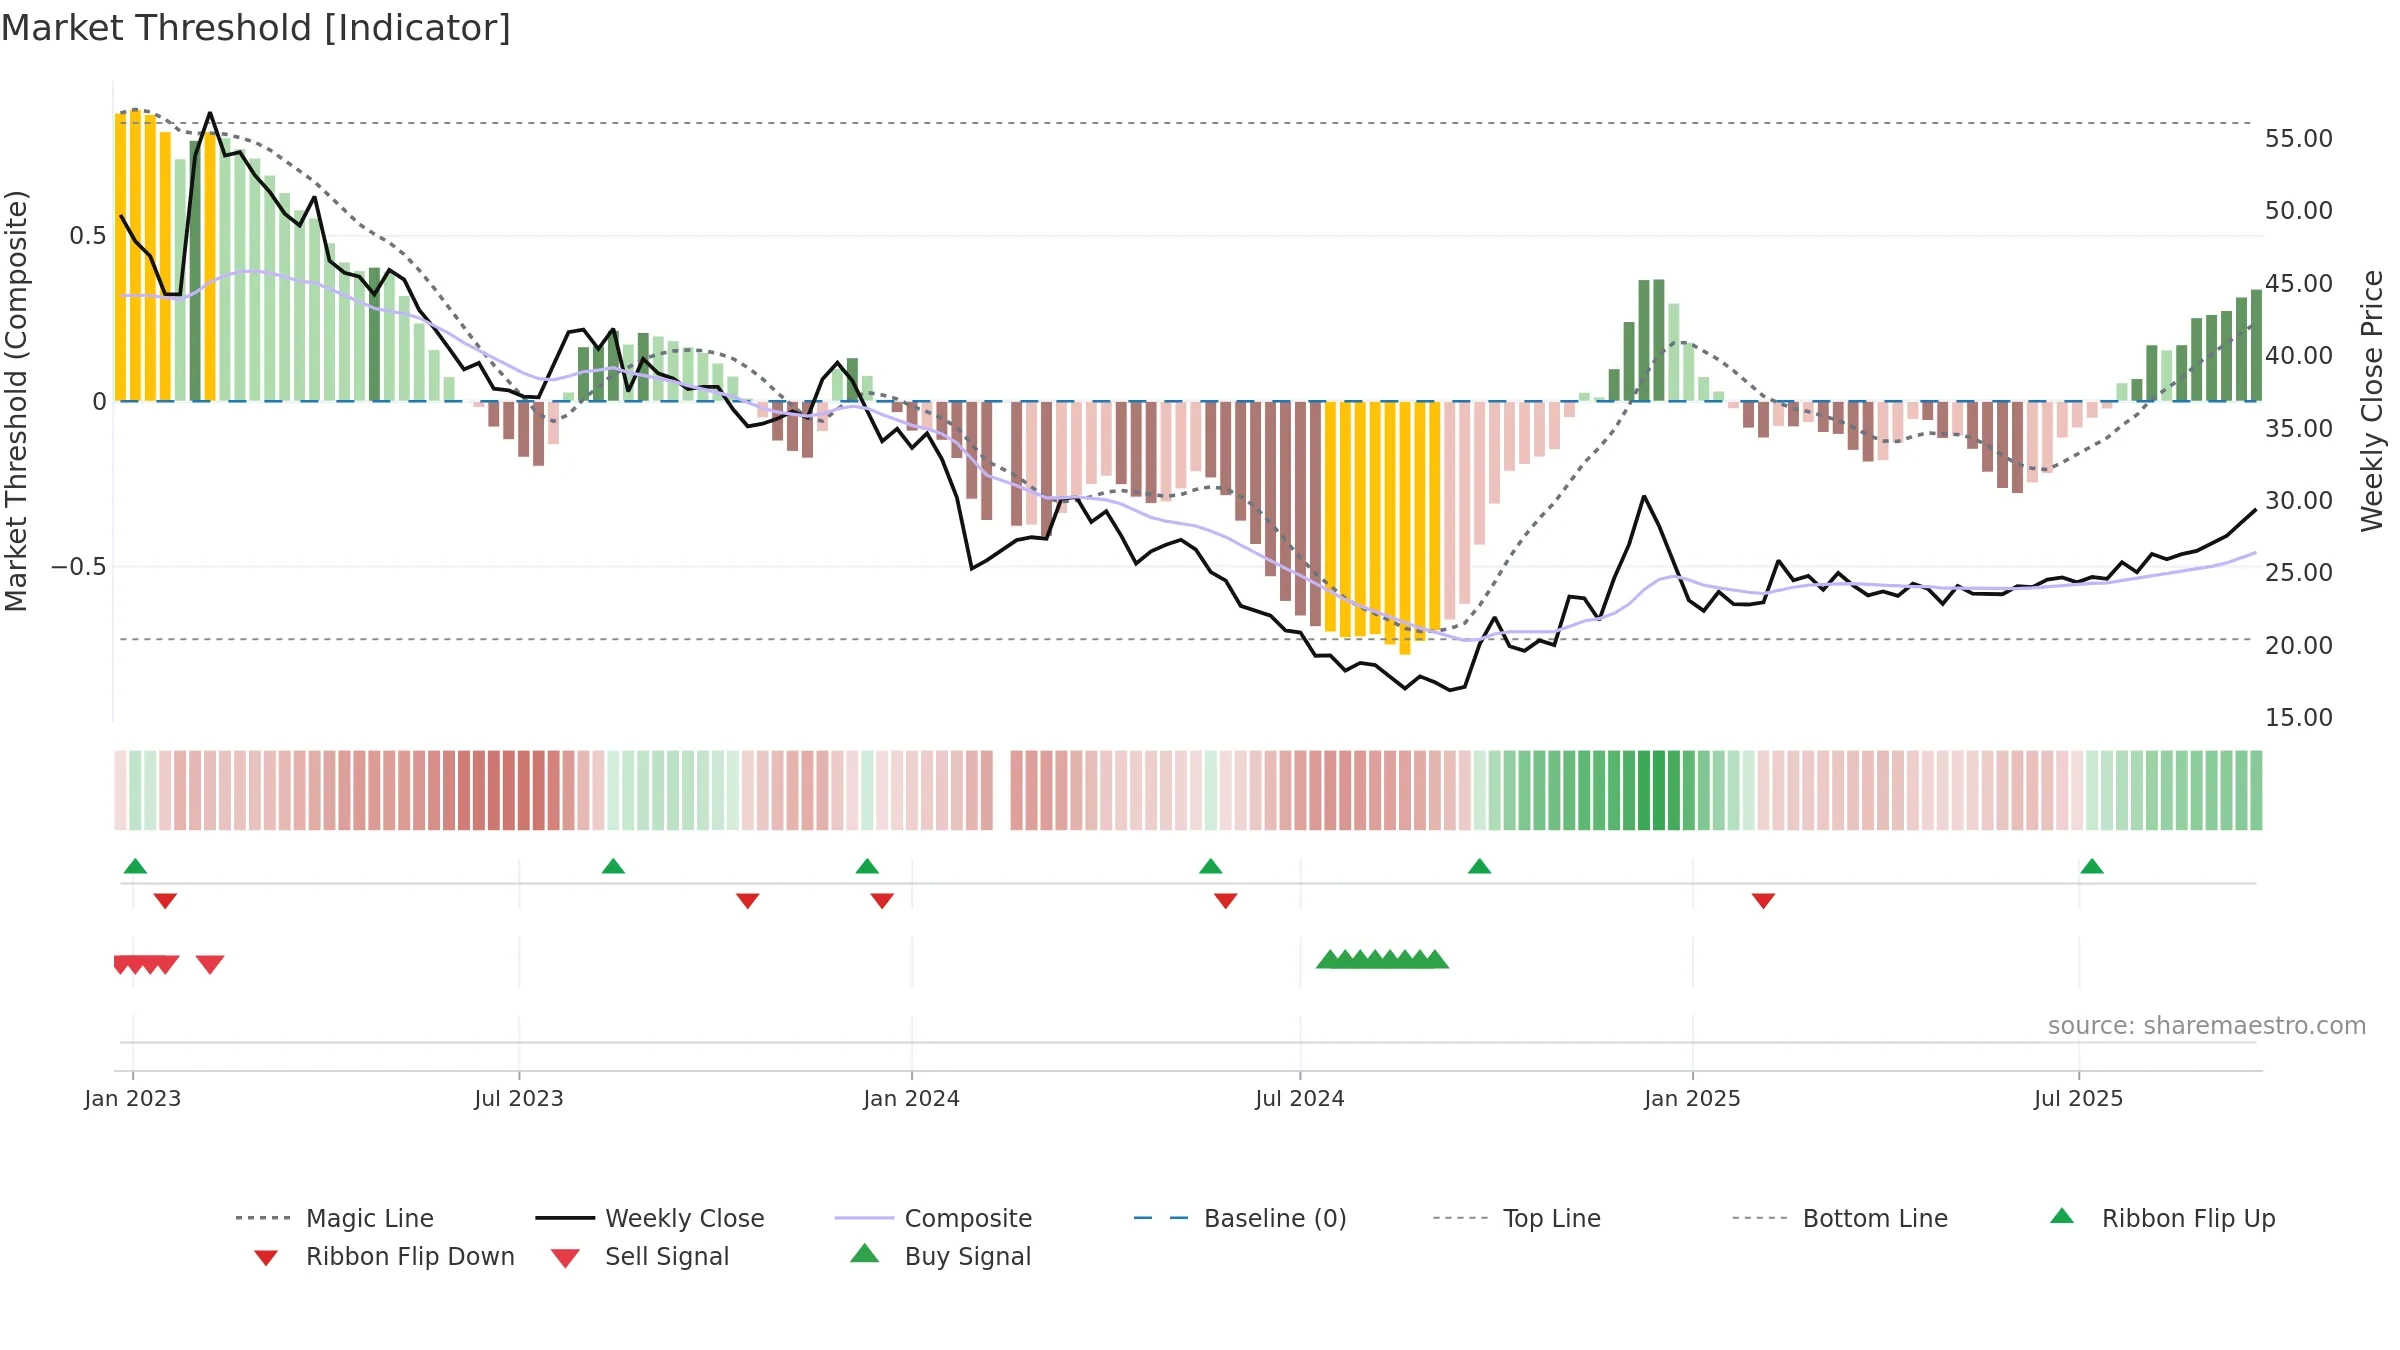
Task: Click the source: sharemaestro.com text
Action: point(2207,1026)
